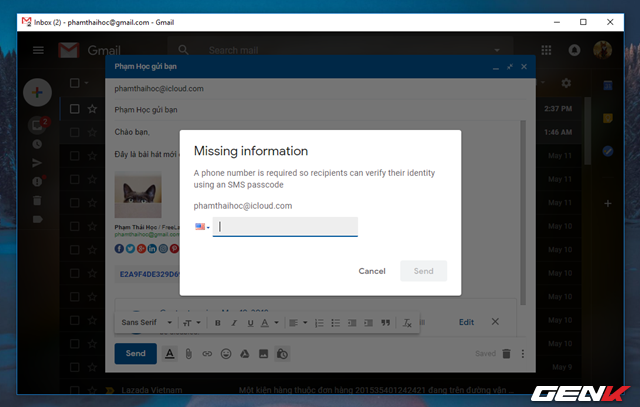Click the recipient phamthaihoc@icloud.com field
This screenshot has width=640, height=407.
[x=320, y=89]
